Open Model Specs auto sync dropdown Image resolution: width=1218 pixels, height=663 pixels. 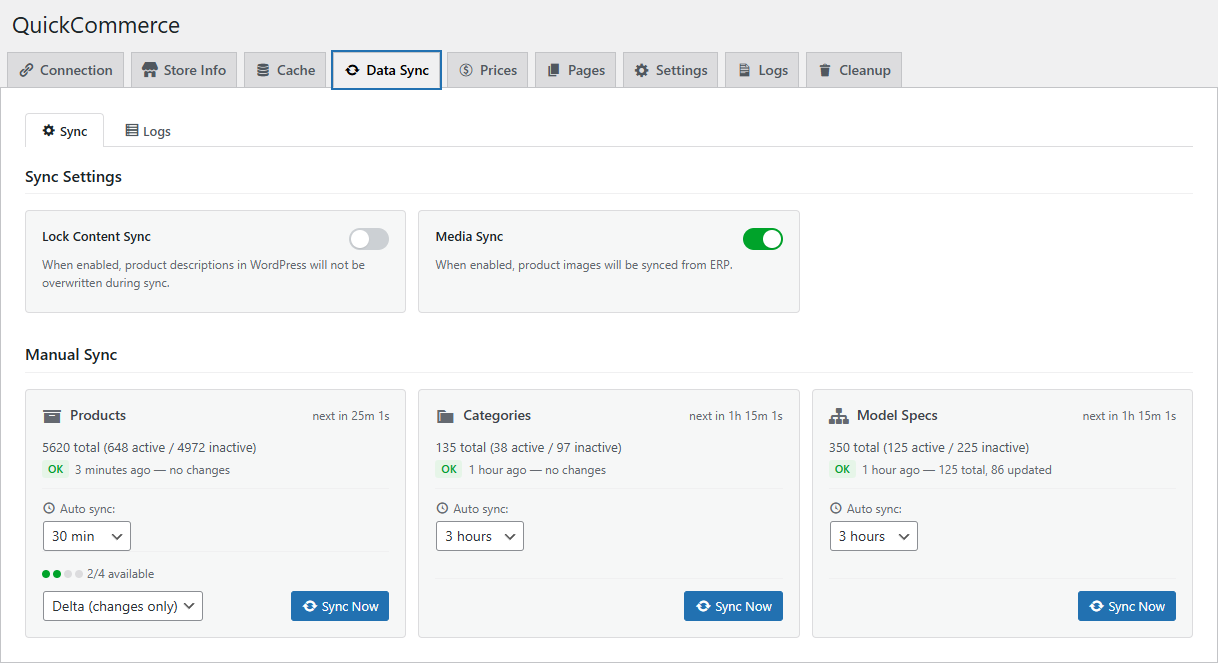tap(874, 536)
